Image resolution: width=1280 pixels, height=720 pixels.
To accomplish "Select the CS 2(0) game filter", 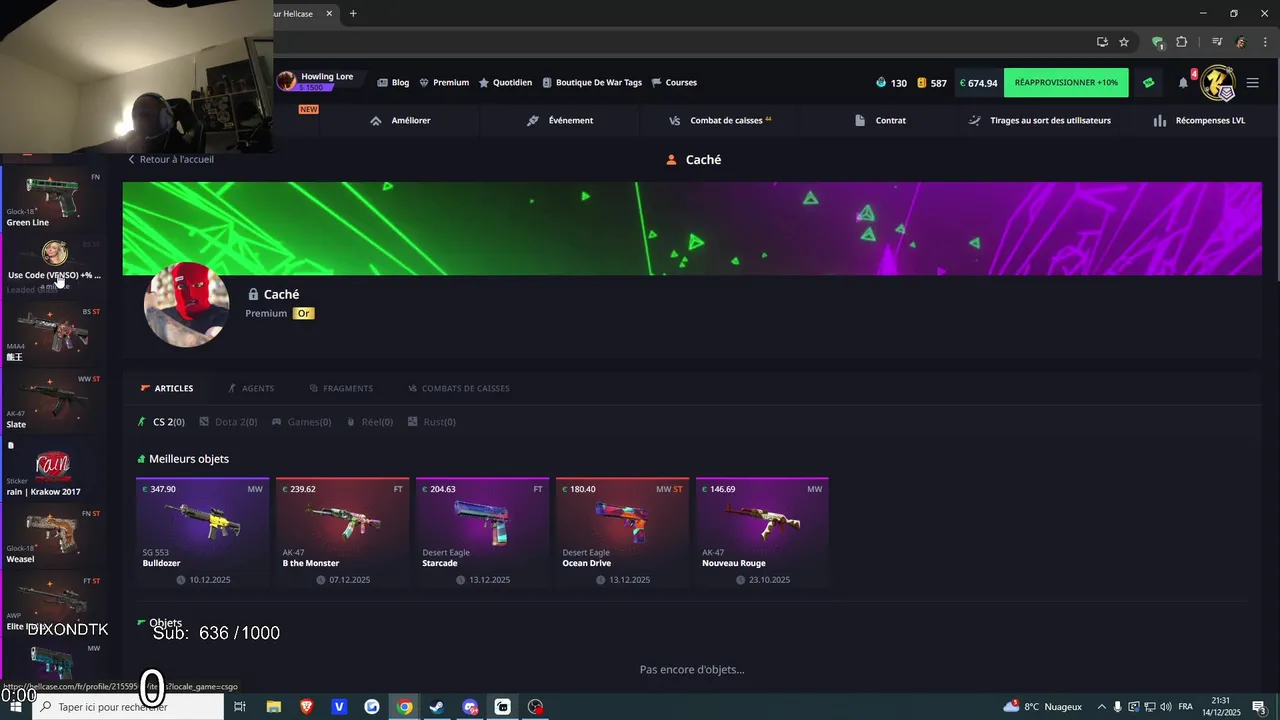I will point(161,422).
